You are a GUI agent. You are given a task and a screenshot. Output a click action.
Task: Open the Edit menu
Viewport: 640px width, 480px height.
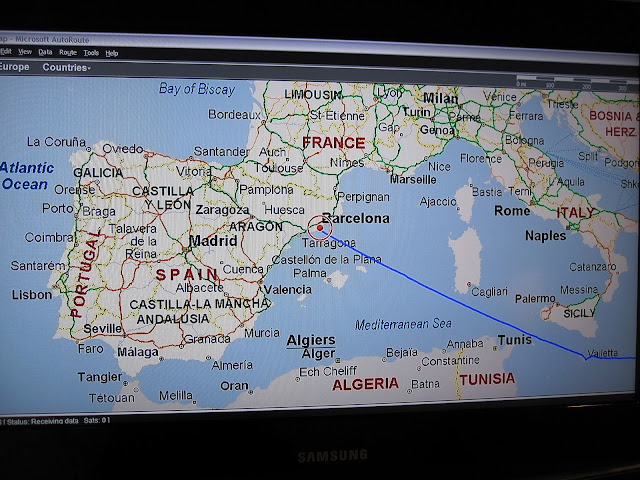click(6, 51)
